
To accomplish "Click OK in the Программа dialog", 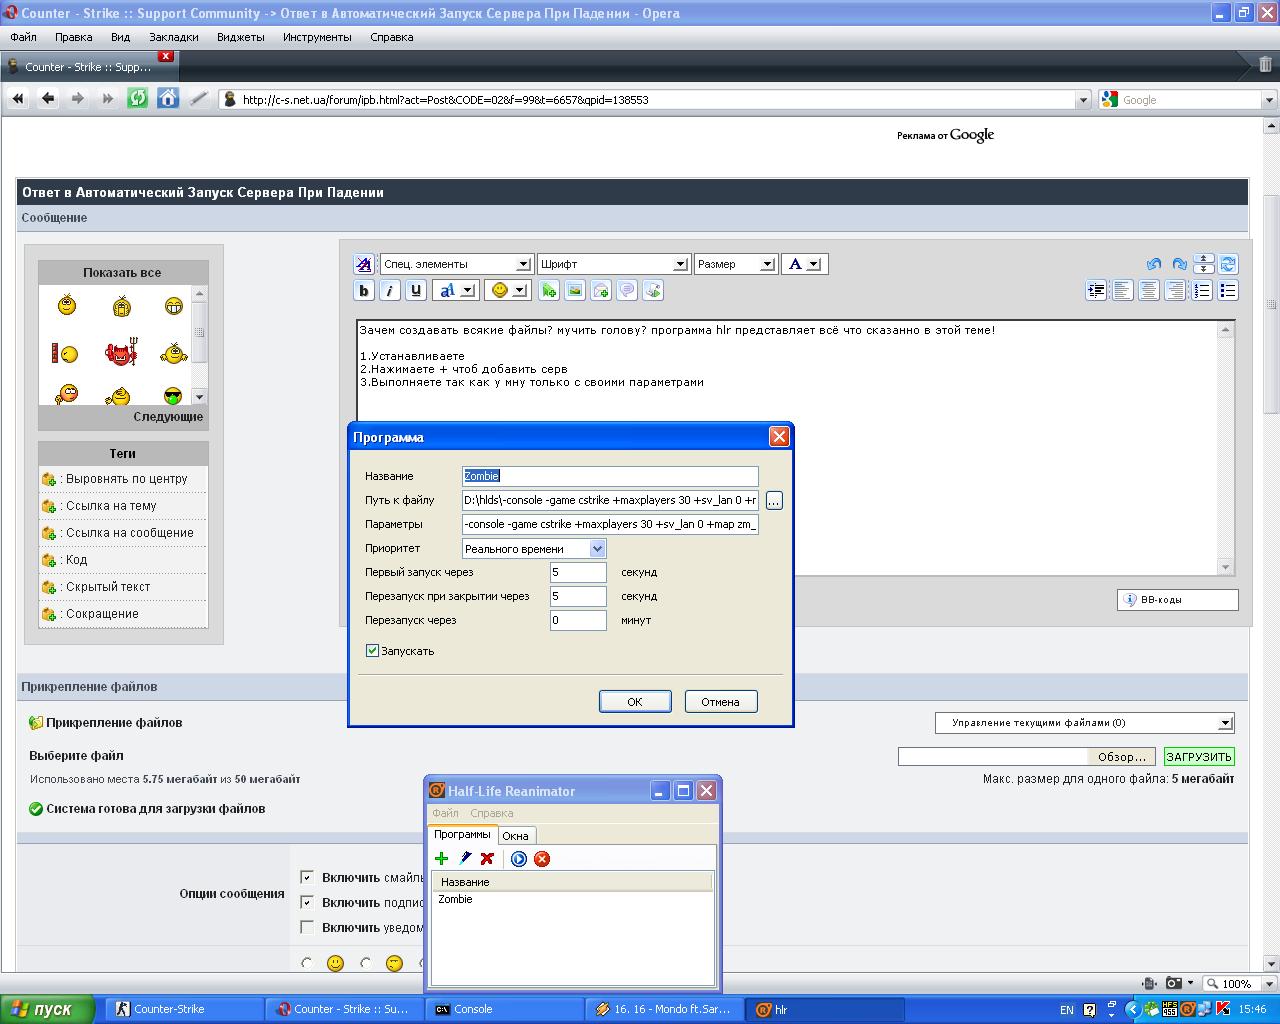I will click(635, 702).
